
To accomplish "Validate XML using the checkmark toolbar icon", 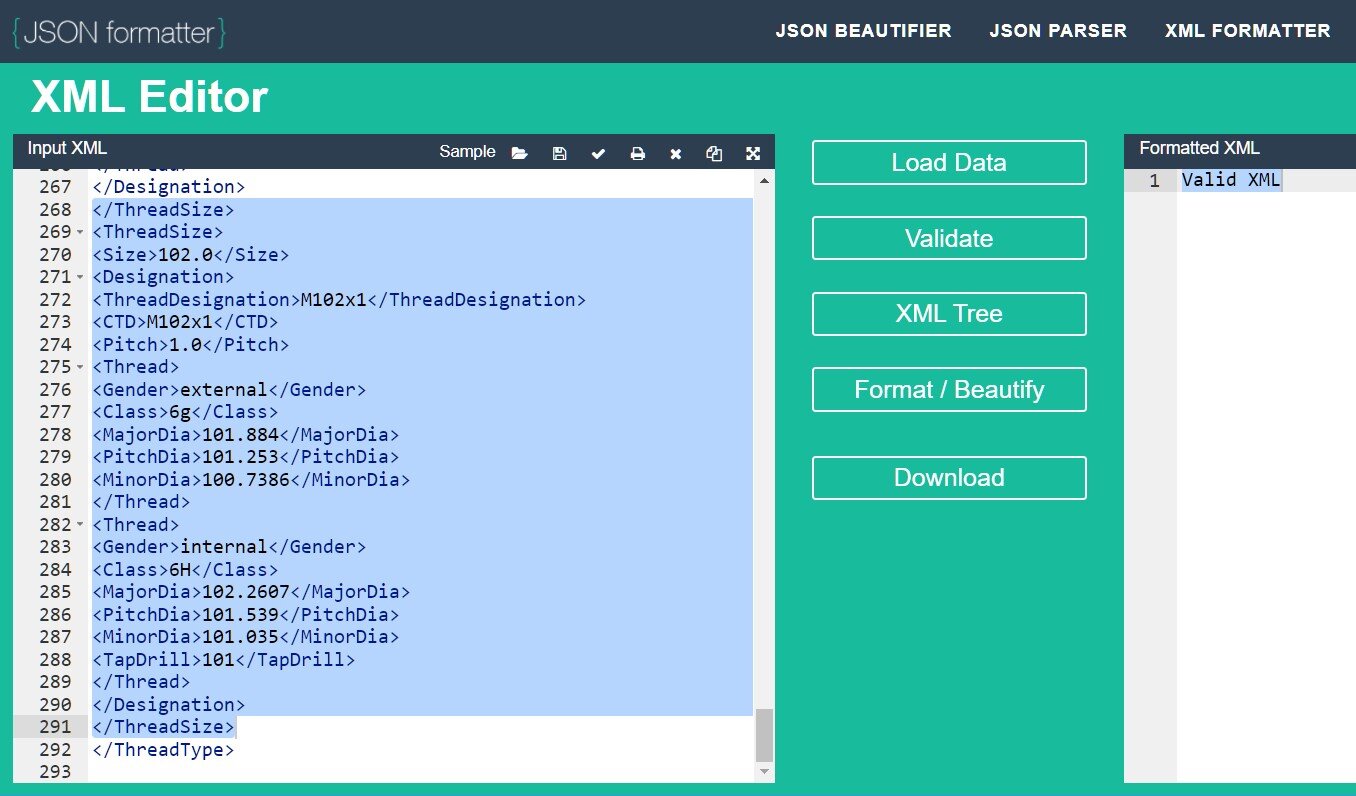I will (x=598, y=153).
